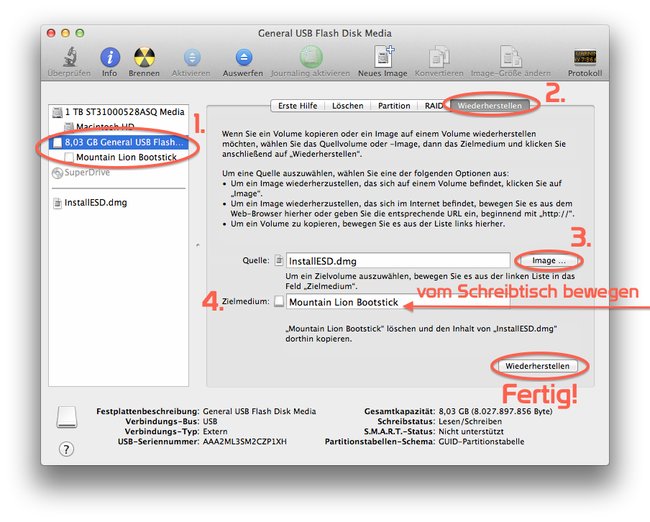Click the Brennen burn icon
Screen dimensions: 650x522
click(x=144, y=57)
